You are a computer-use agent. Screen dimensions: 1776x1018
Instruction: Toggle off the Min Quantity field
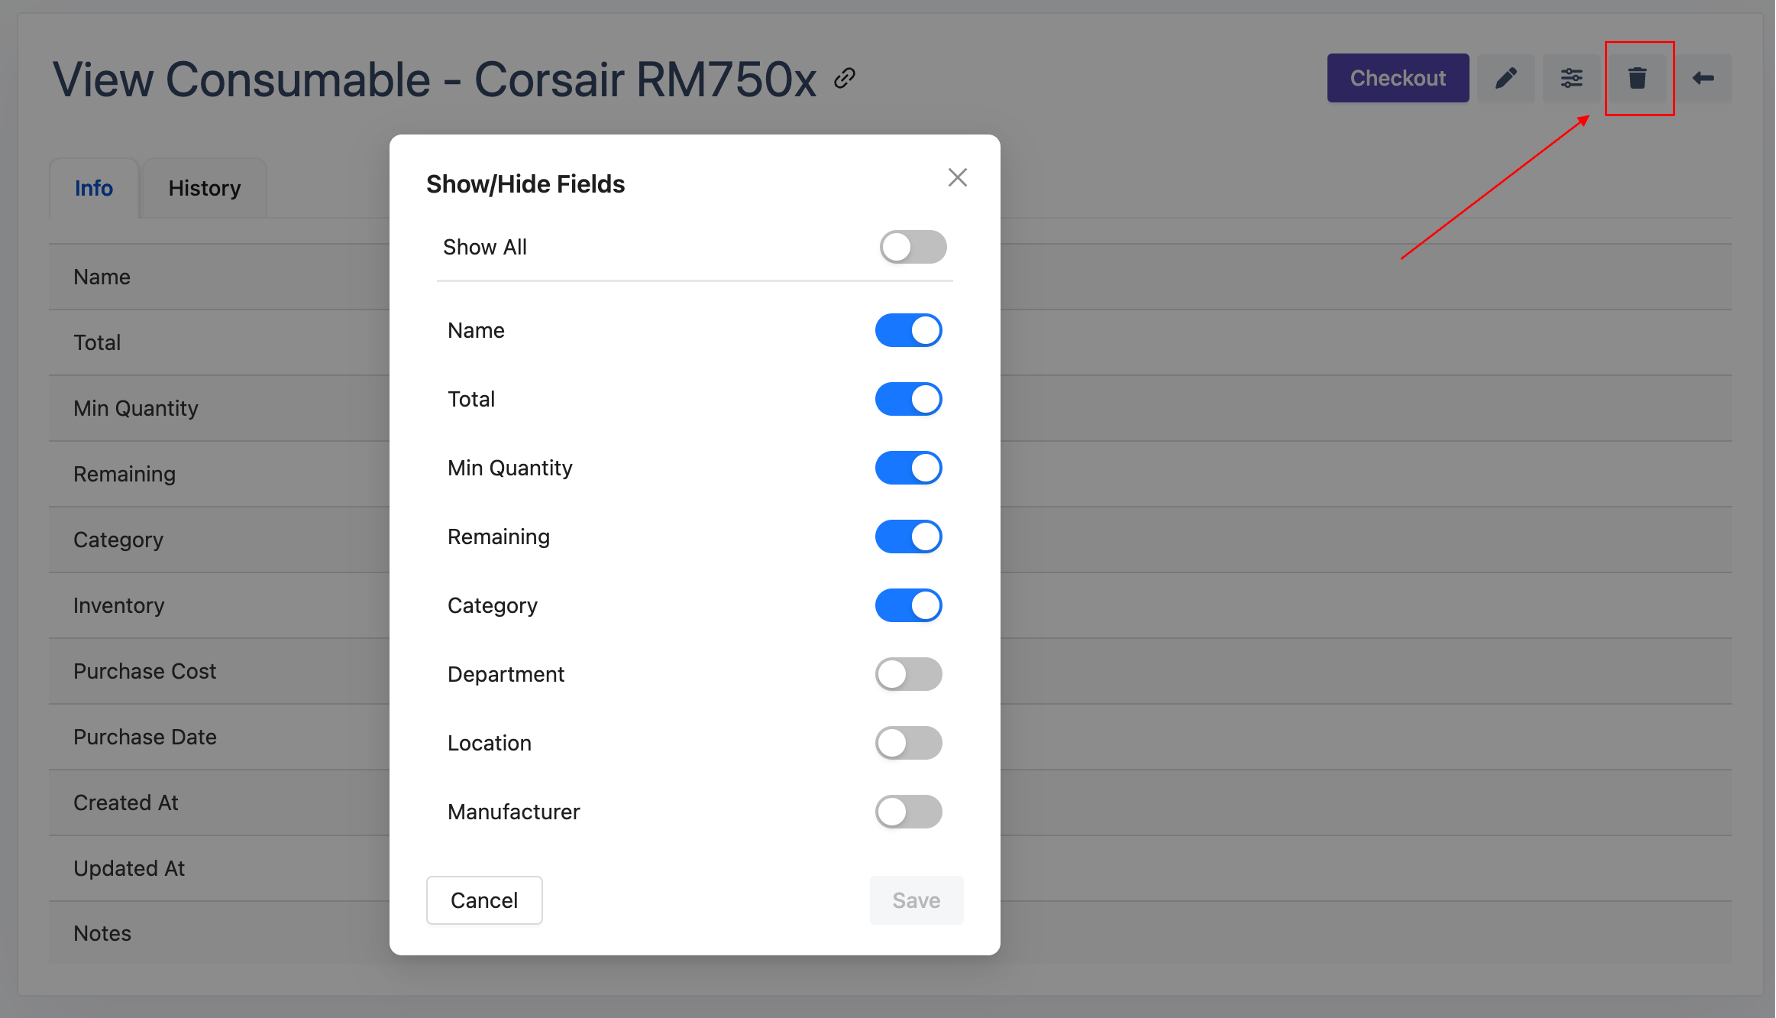point(908,468)
